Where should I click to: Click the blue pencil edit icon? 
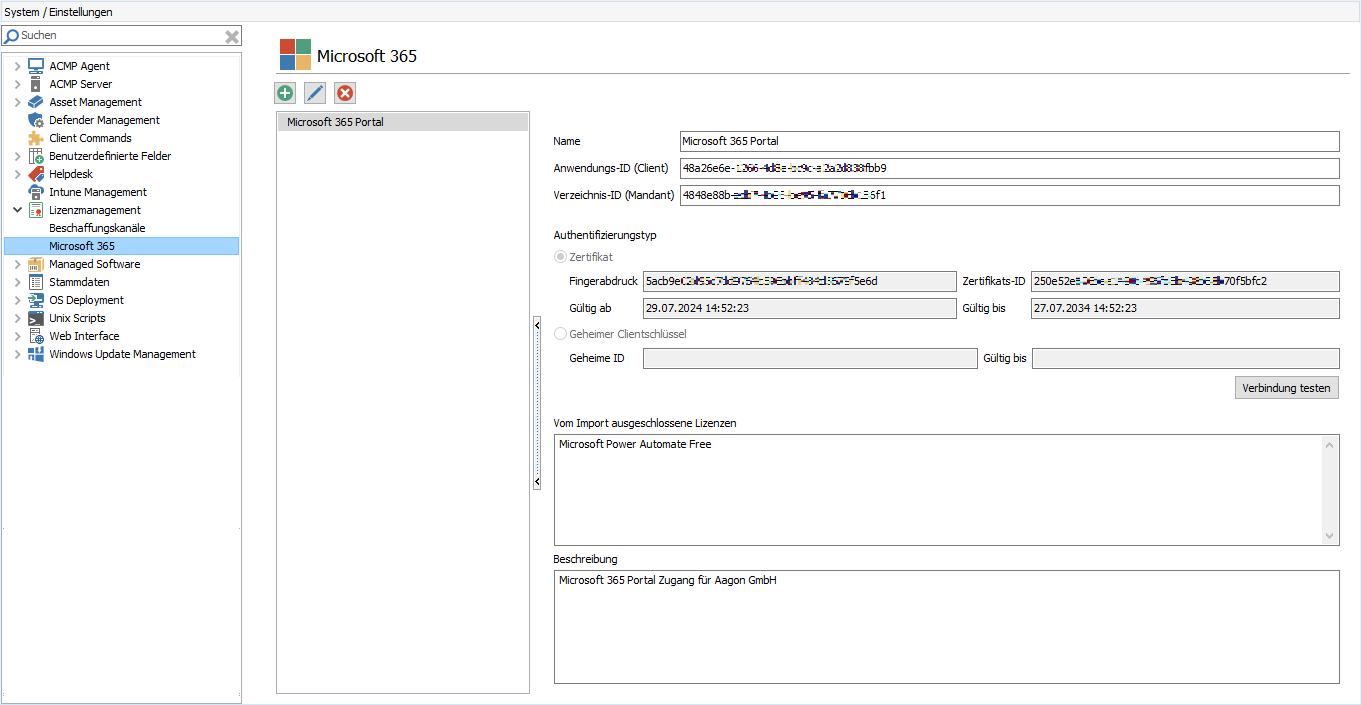[315, 93]
